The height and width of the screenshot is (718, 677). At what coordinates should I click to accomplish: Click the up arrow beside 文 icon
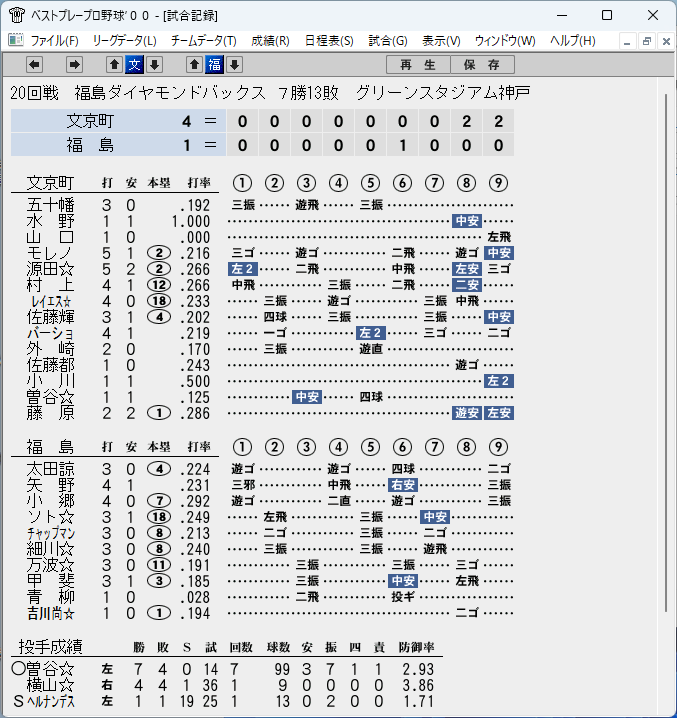coord(115,65)
